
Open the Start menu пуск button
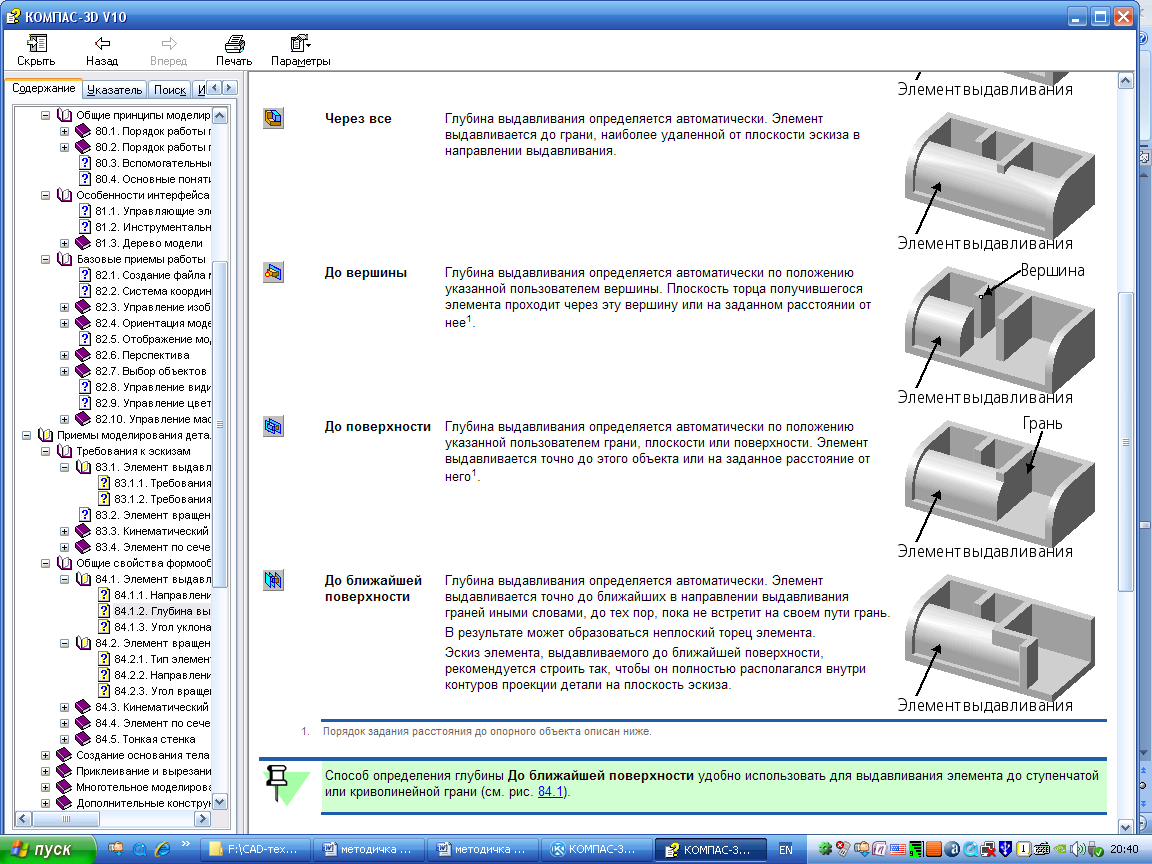(48, 849)
